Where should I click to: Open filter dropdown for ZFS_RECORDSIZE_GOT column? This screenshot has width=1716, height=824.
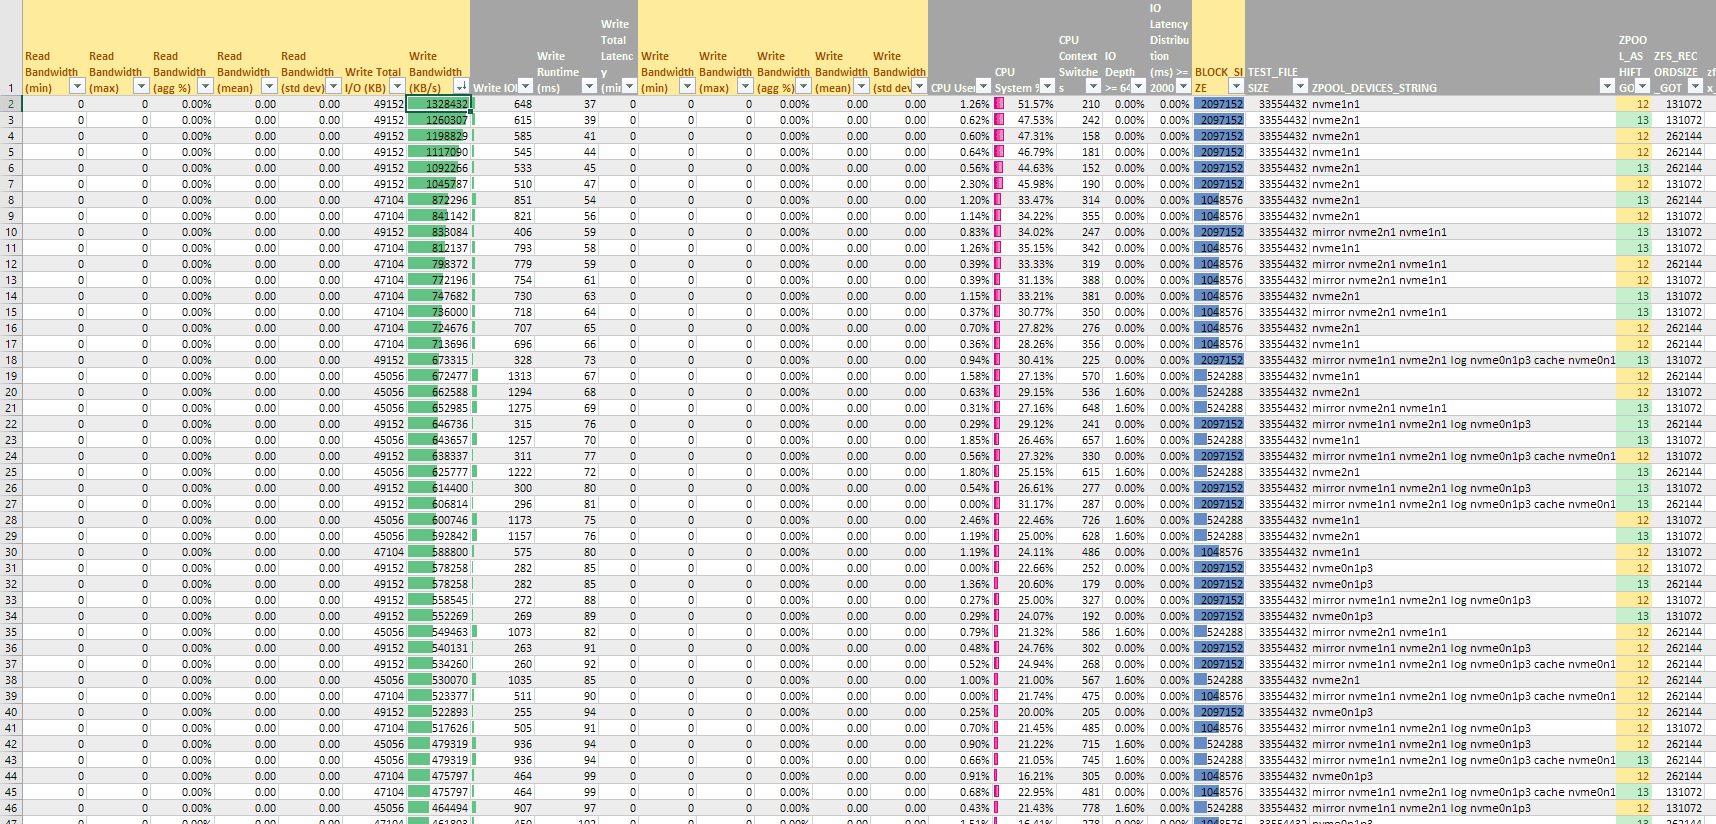pyautogui.click(x=1695, y=87)
